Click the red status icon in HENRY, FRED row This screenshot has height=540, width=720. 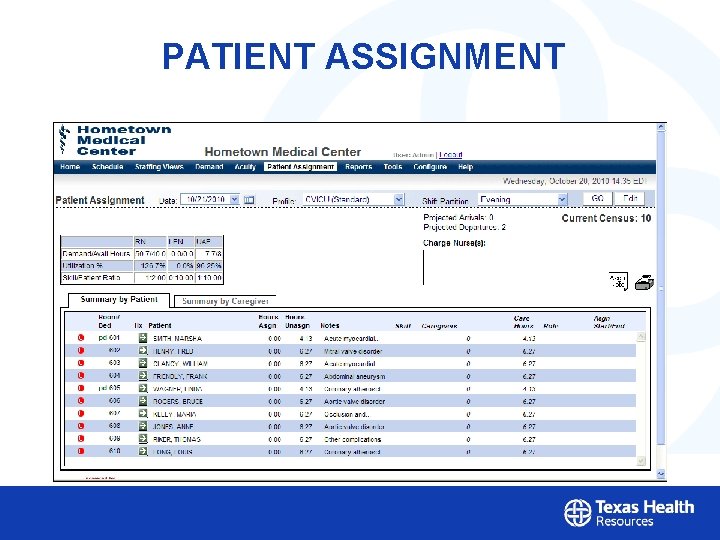click(81, 350)
